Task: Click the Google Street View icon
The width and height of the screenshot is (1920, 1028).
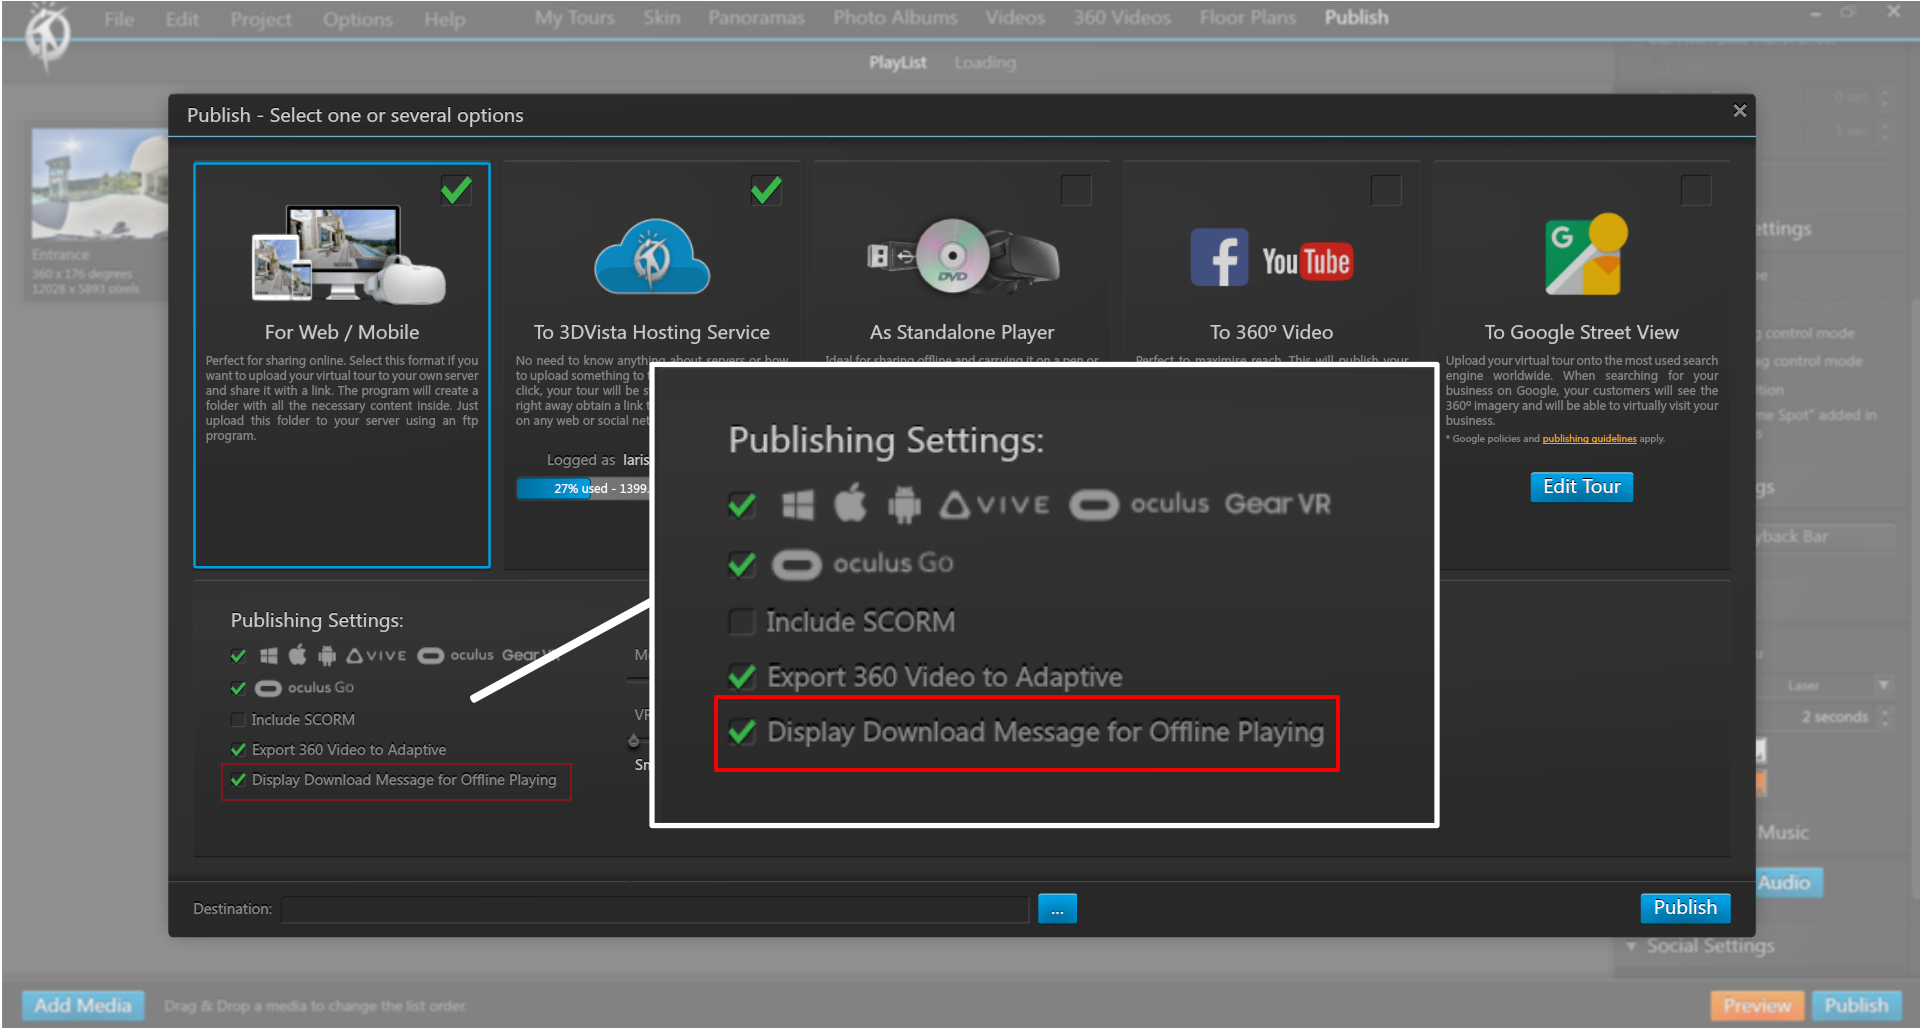Action: (x=1586, y=254)
